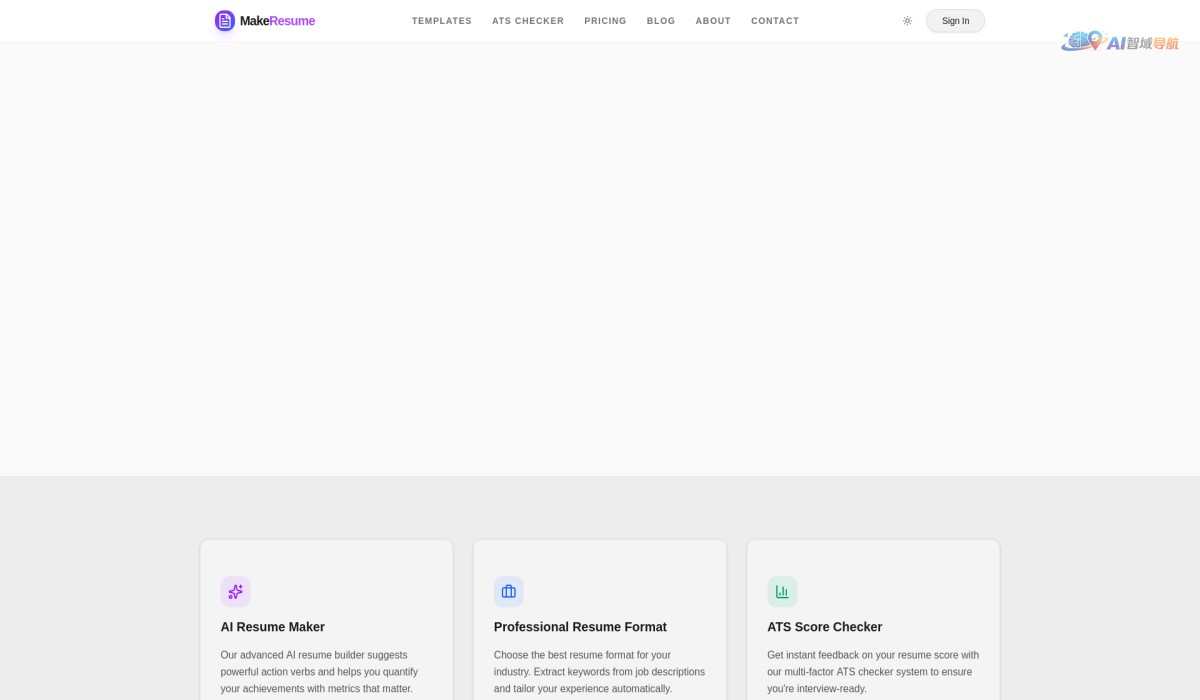Visit the Blog section

pos(661,21)
